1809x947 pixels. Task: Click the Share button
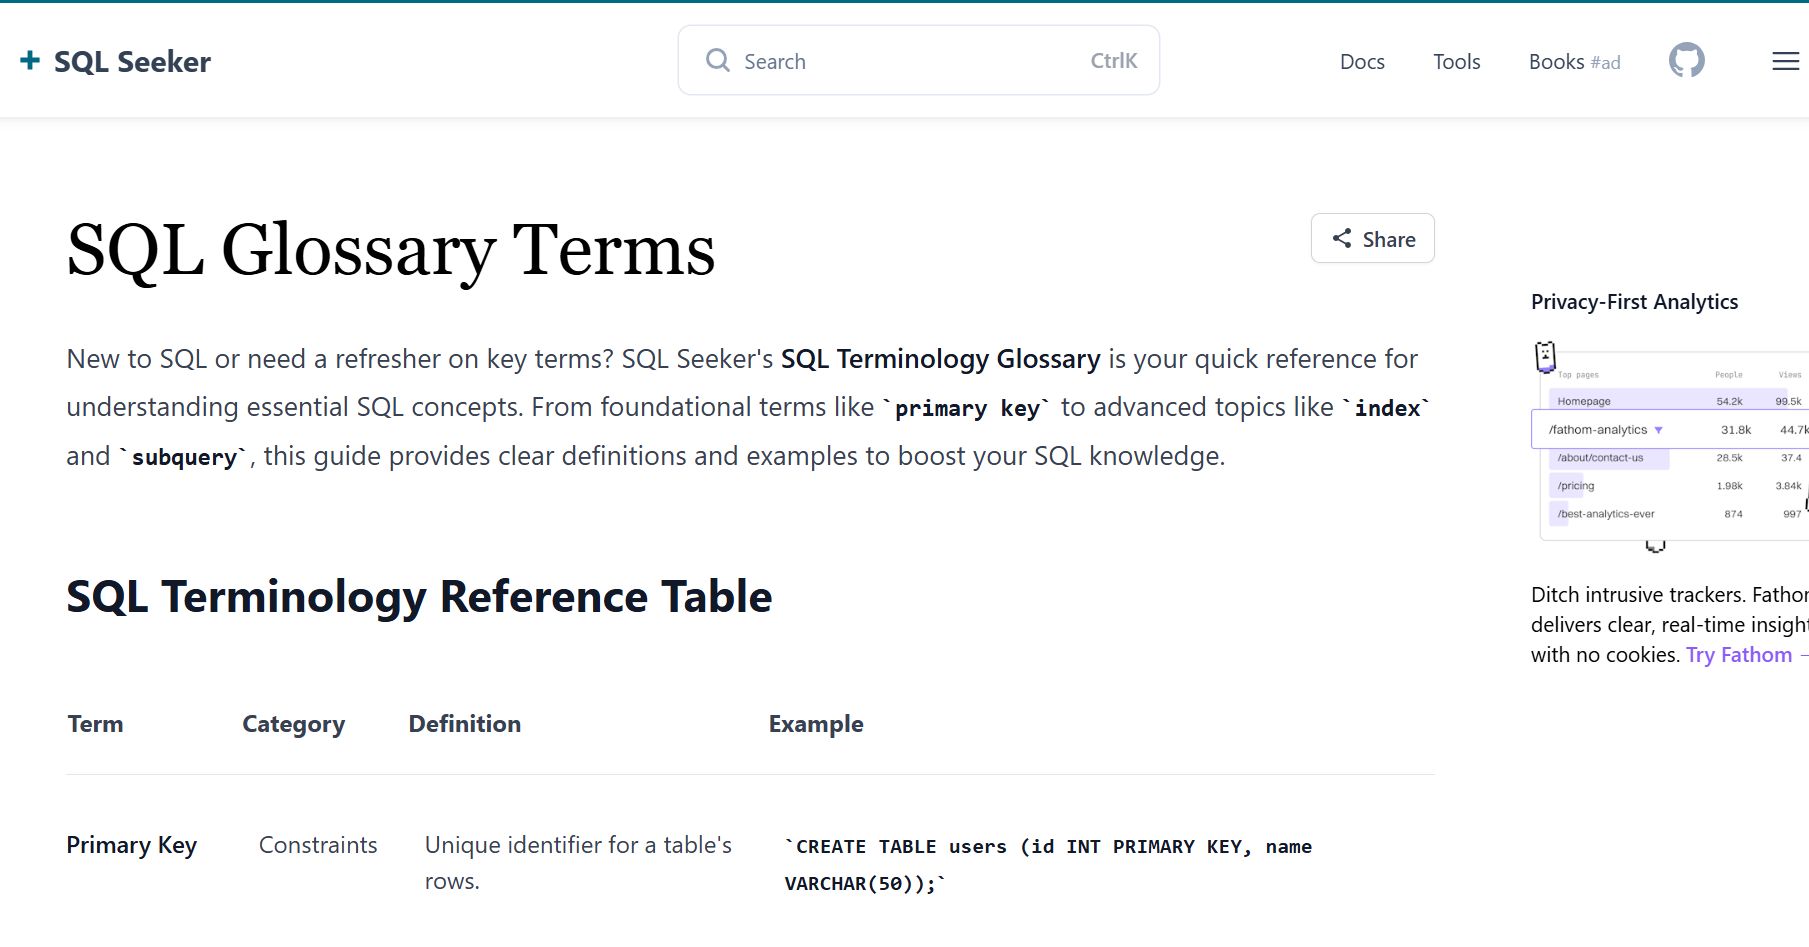pyautogui.click(x=1372, y=238)
